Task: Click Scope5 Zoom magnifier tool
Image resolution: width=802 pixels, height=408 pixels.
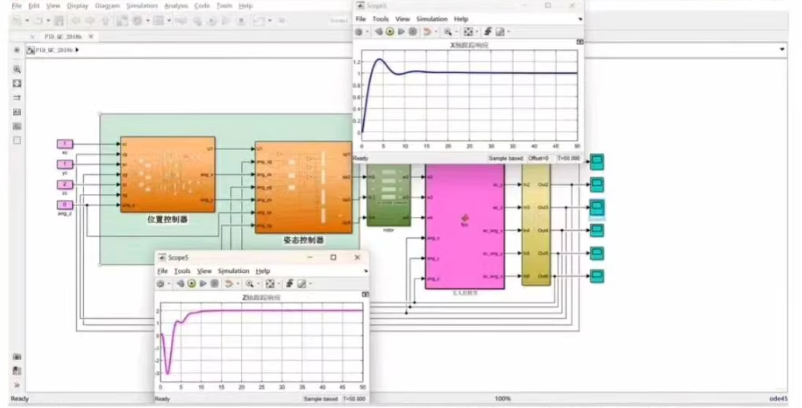Action: click(250, 284)
